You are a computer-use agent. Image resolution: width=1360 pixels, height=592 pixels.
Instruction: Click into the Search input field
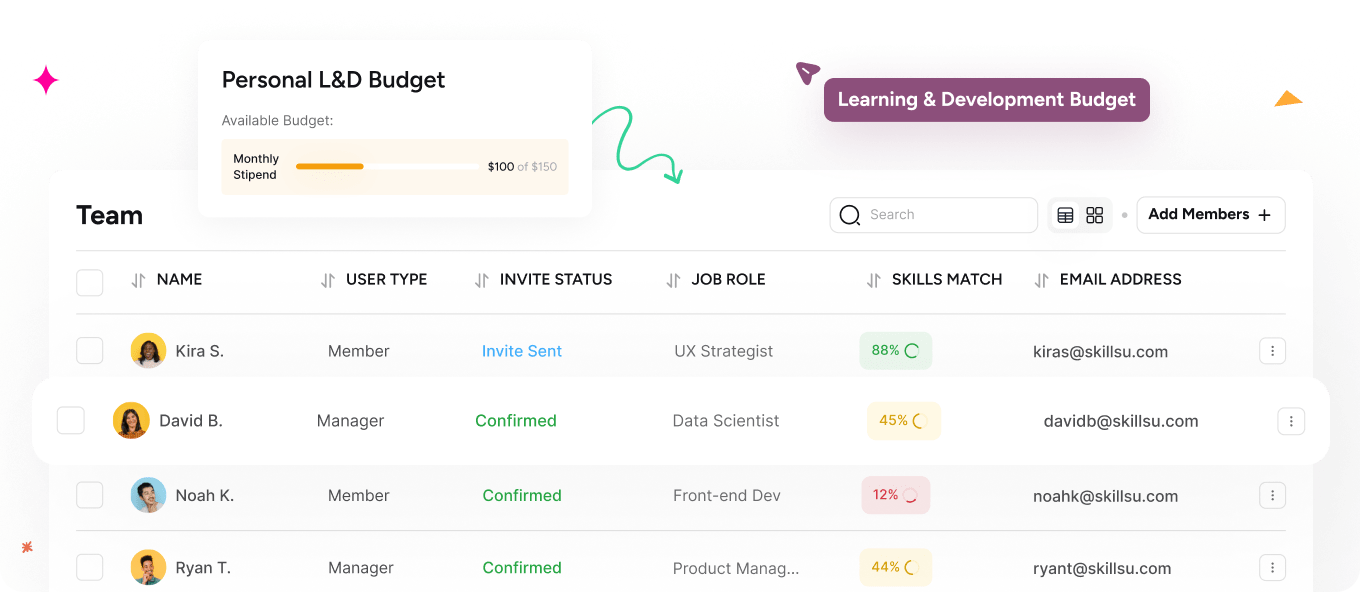pyautogui.click(x=945, y=215)
